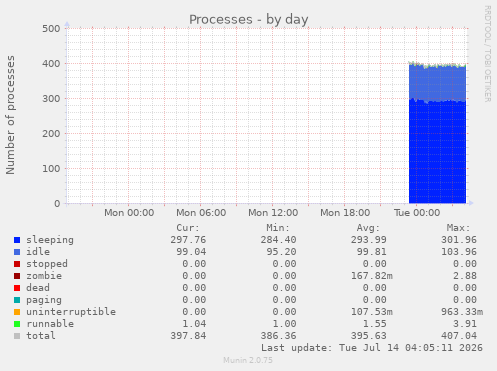Click total minimum value 386.36
The width and height of the screenshot is (497, 371).
pos(278,336)
